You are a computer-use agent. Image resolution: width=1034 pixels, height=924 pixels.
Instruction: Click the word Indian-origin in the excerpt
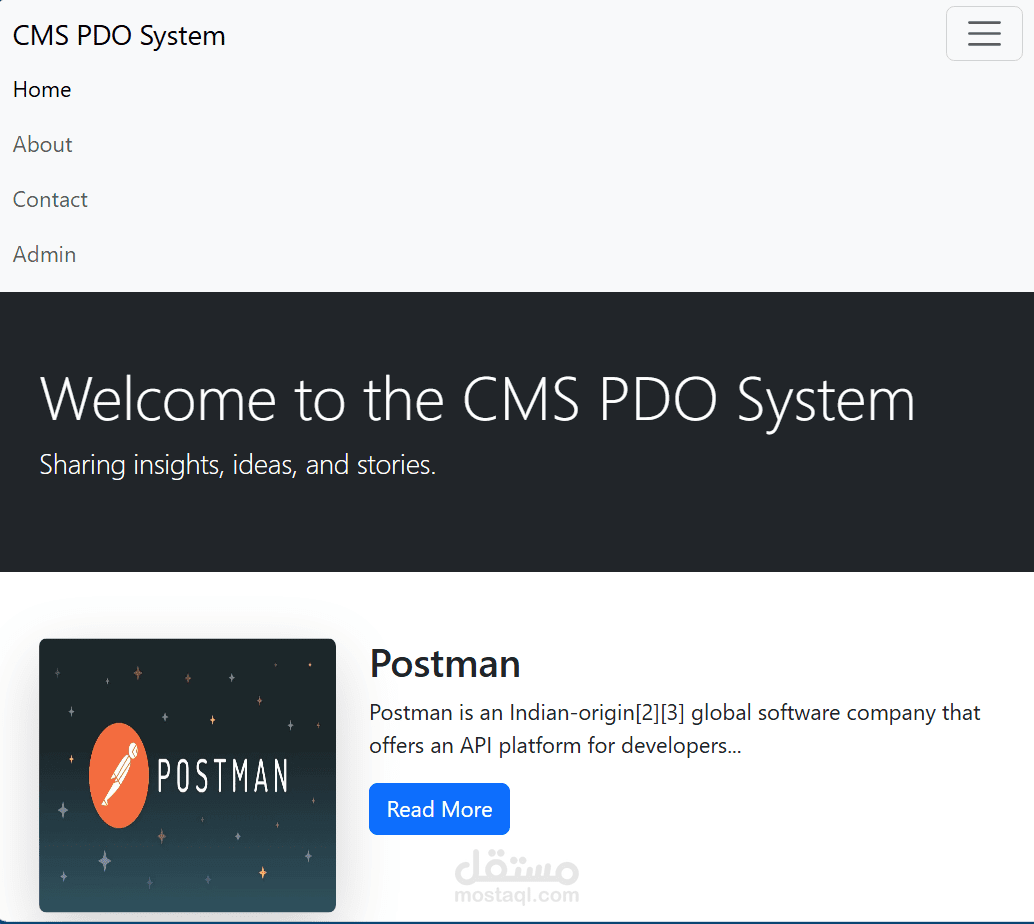pos(572,713)
